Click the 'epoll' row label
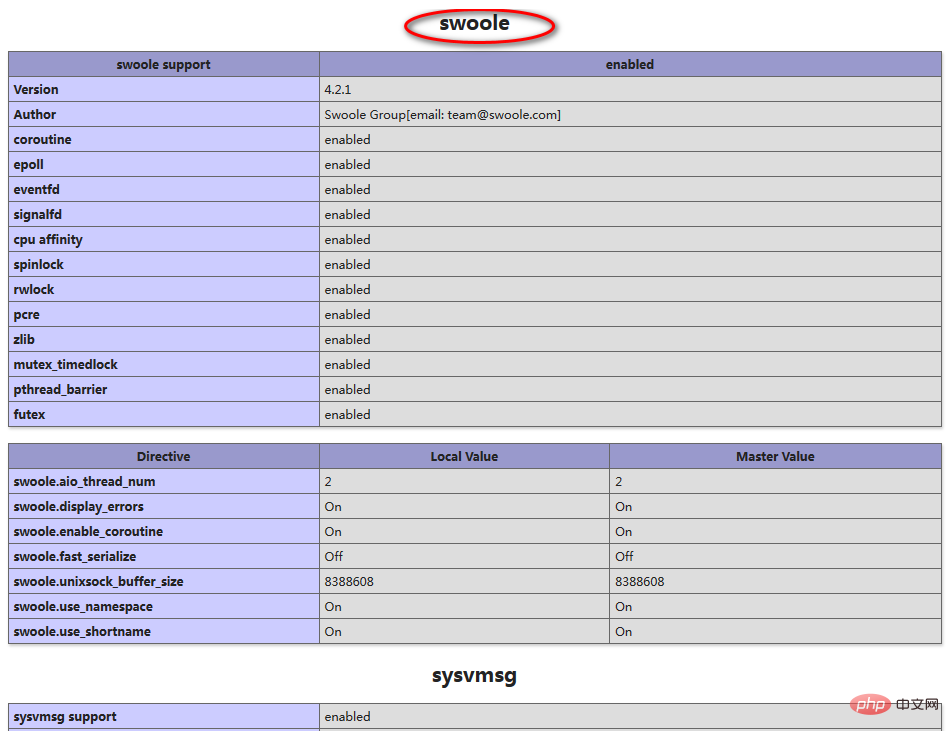Viewport: 949px width, 737px height. click(x=29, y=165)
